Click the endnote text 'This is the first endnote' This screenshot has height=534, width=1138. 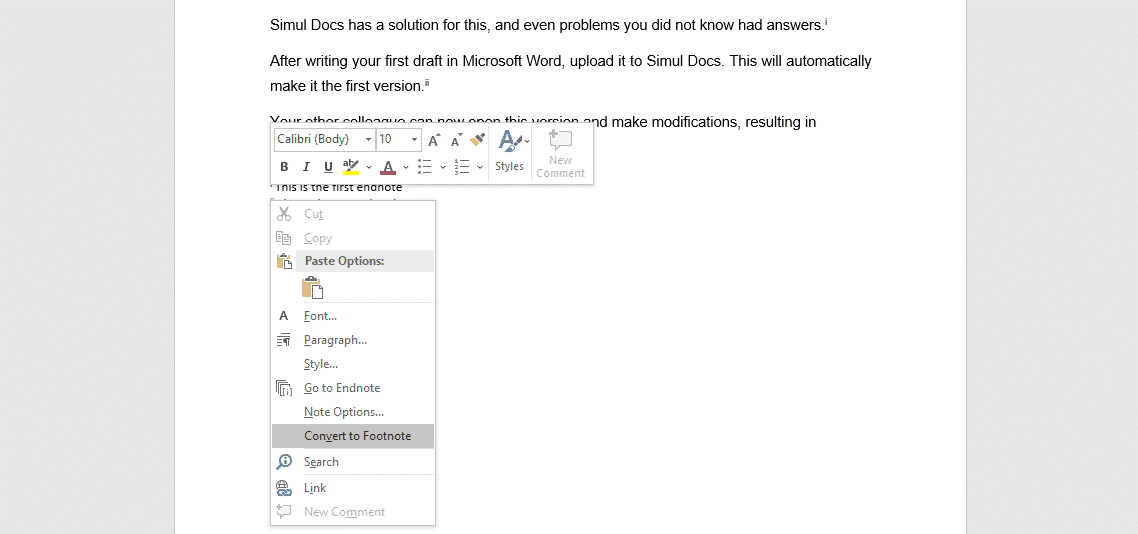(x=338, y=189)
